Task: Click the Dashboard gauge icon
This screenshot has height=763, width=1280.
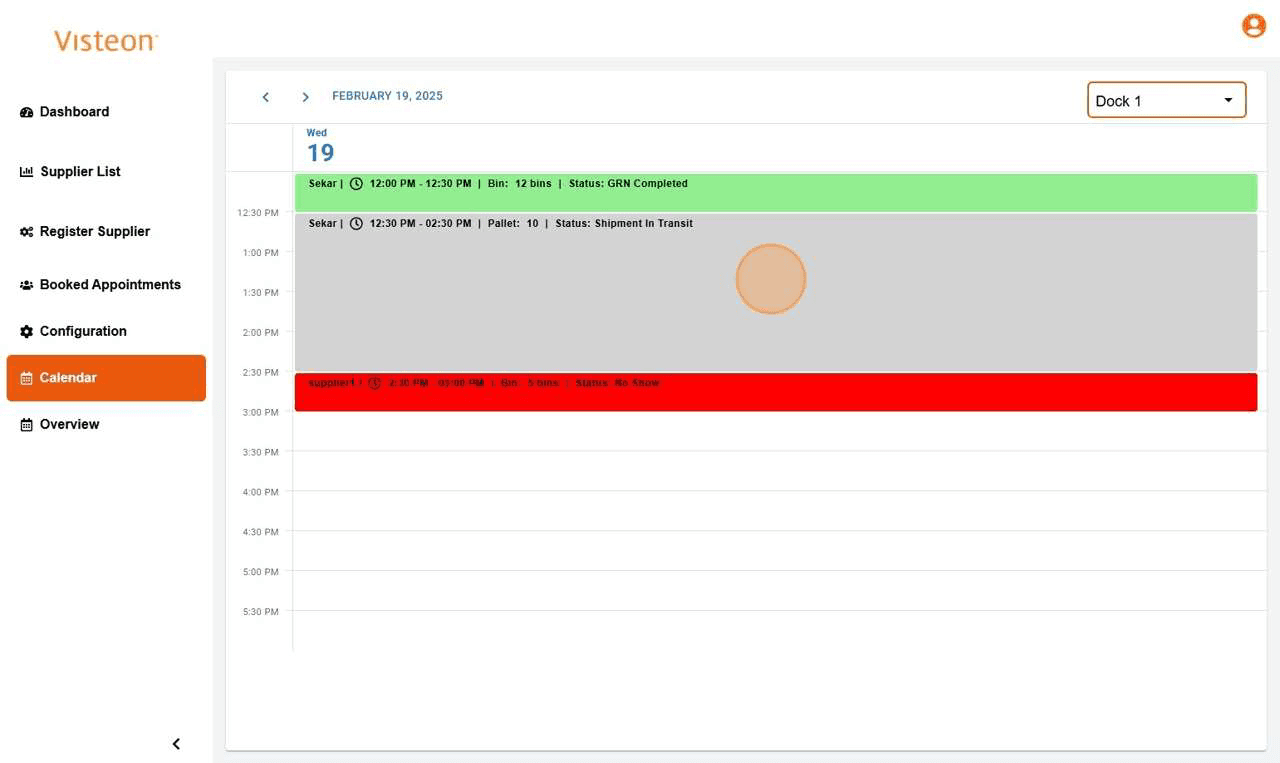Action: click(27, 112)
